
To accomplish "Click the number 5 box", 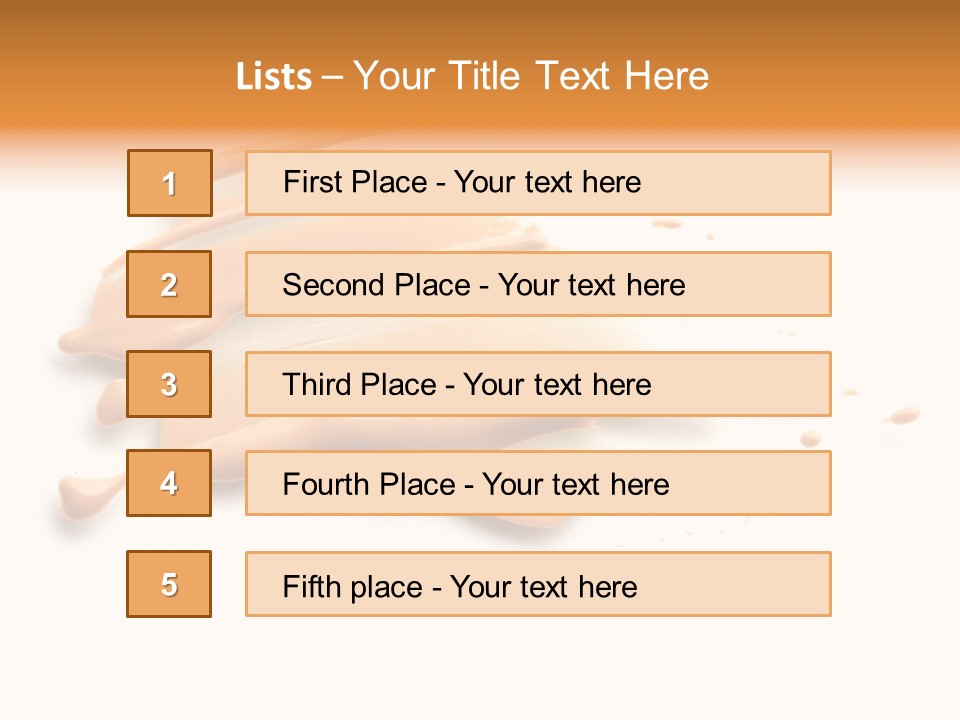I will click(169, 584).
